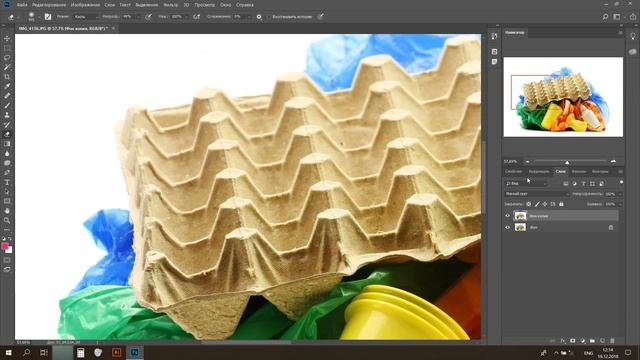Screen dimensions: 640x360
Task: Click the background color swatch
Action: (9, 250)
